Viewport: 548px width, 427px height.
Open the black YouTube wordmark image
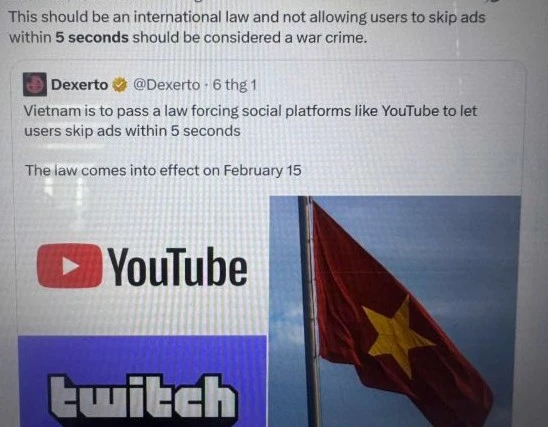click(179, 267)
